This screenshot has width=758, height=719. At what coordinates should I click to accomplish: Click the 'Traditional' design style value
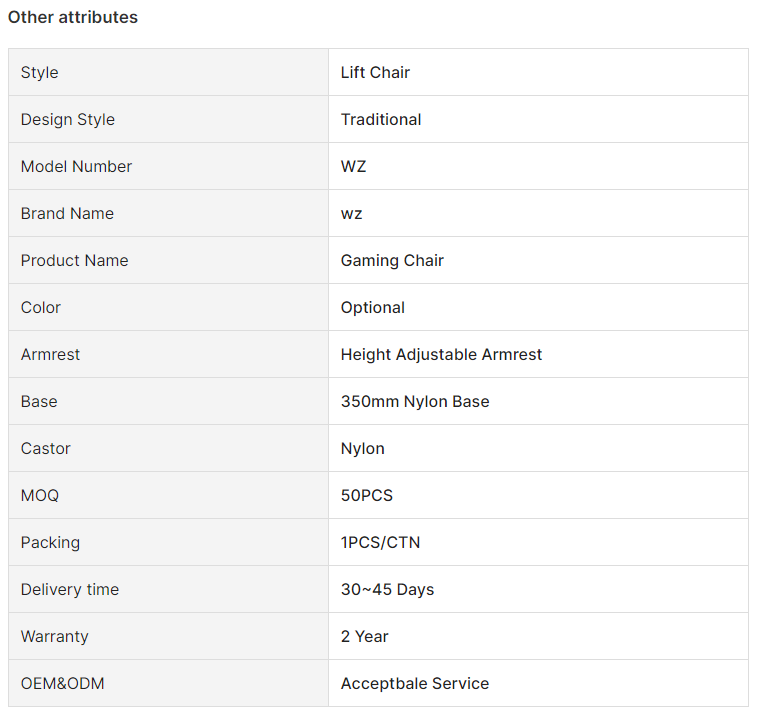[381, 119]
